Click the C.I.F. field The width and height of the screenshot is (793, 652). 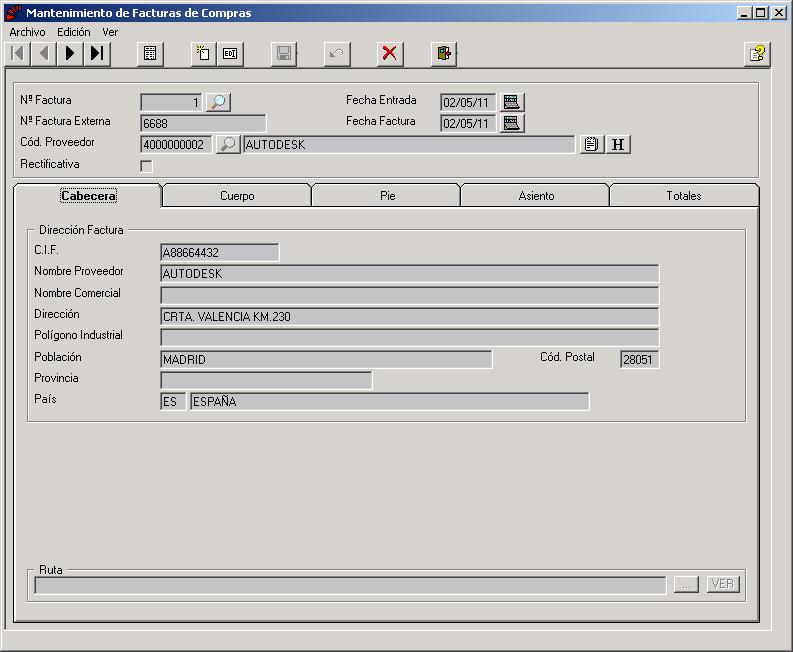click(x=219, y=252)
